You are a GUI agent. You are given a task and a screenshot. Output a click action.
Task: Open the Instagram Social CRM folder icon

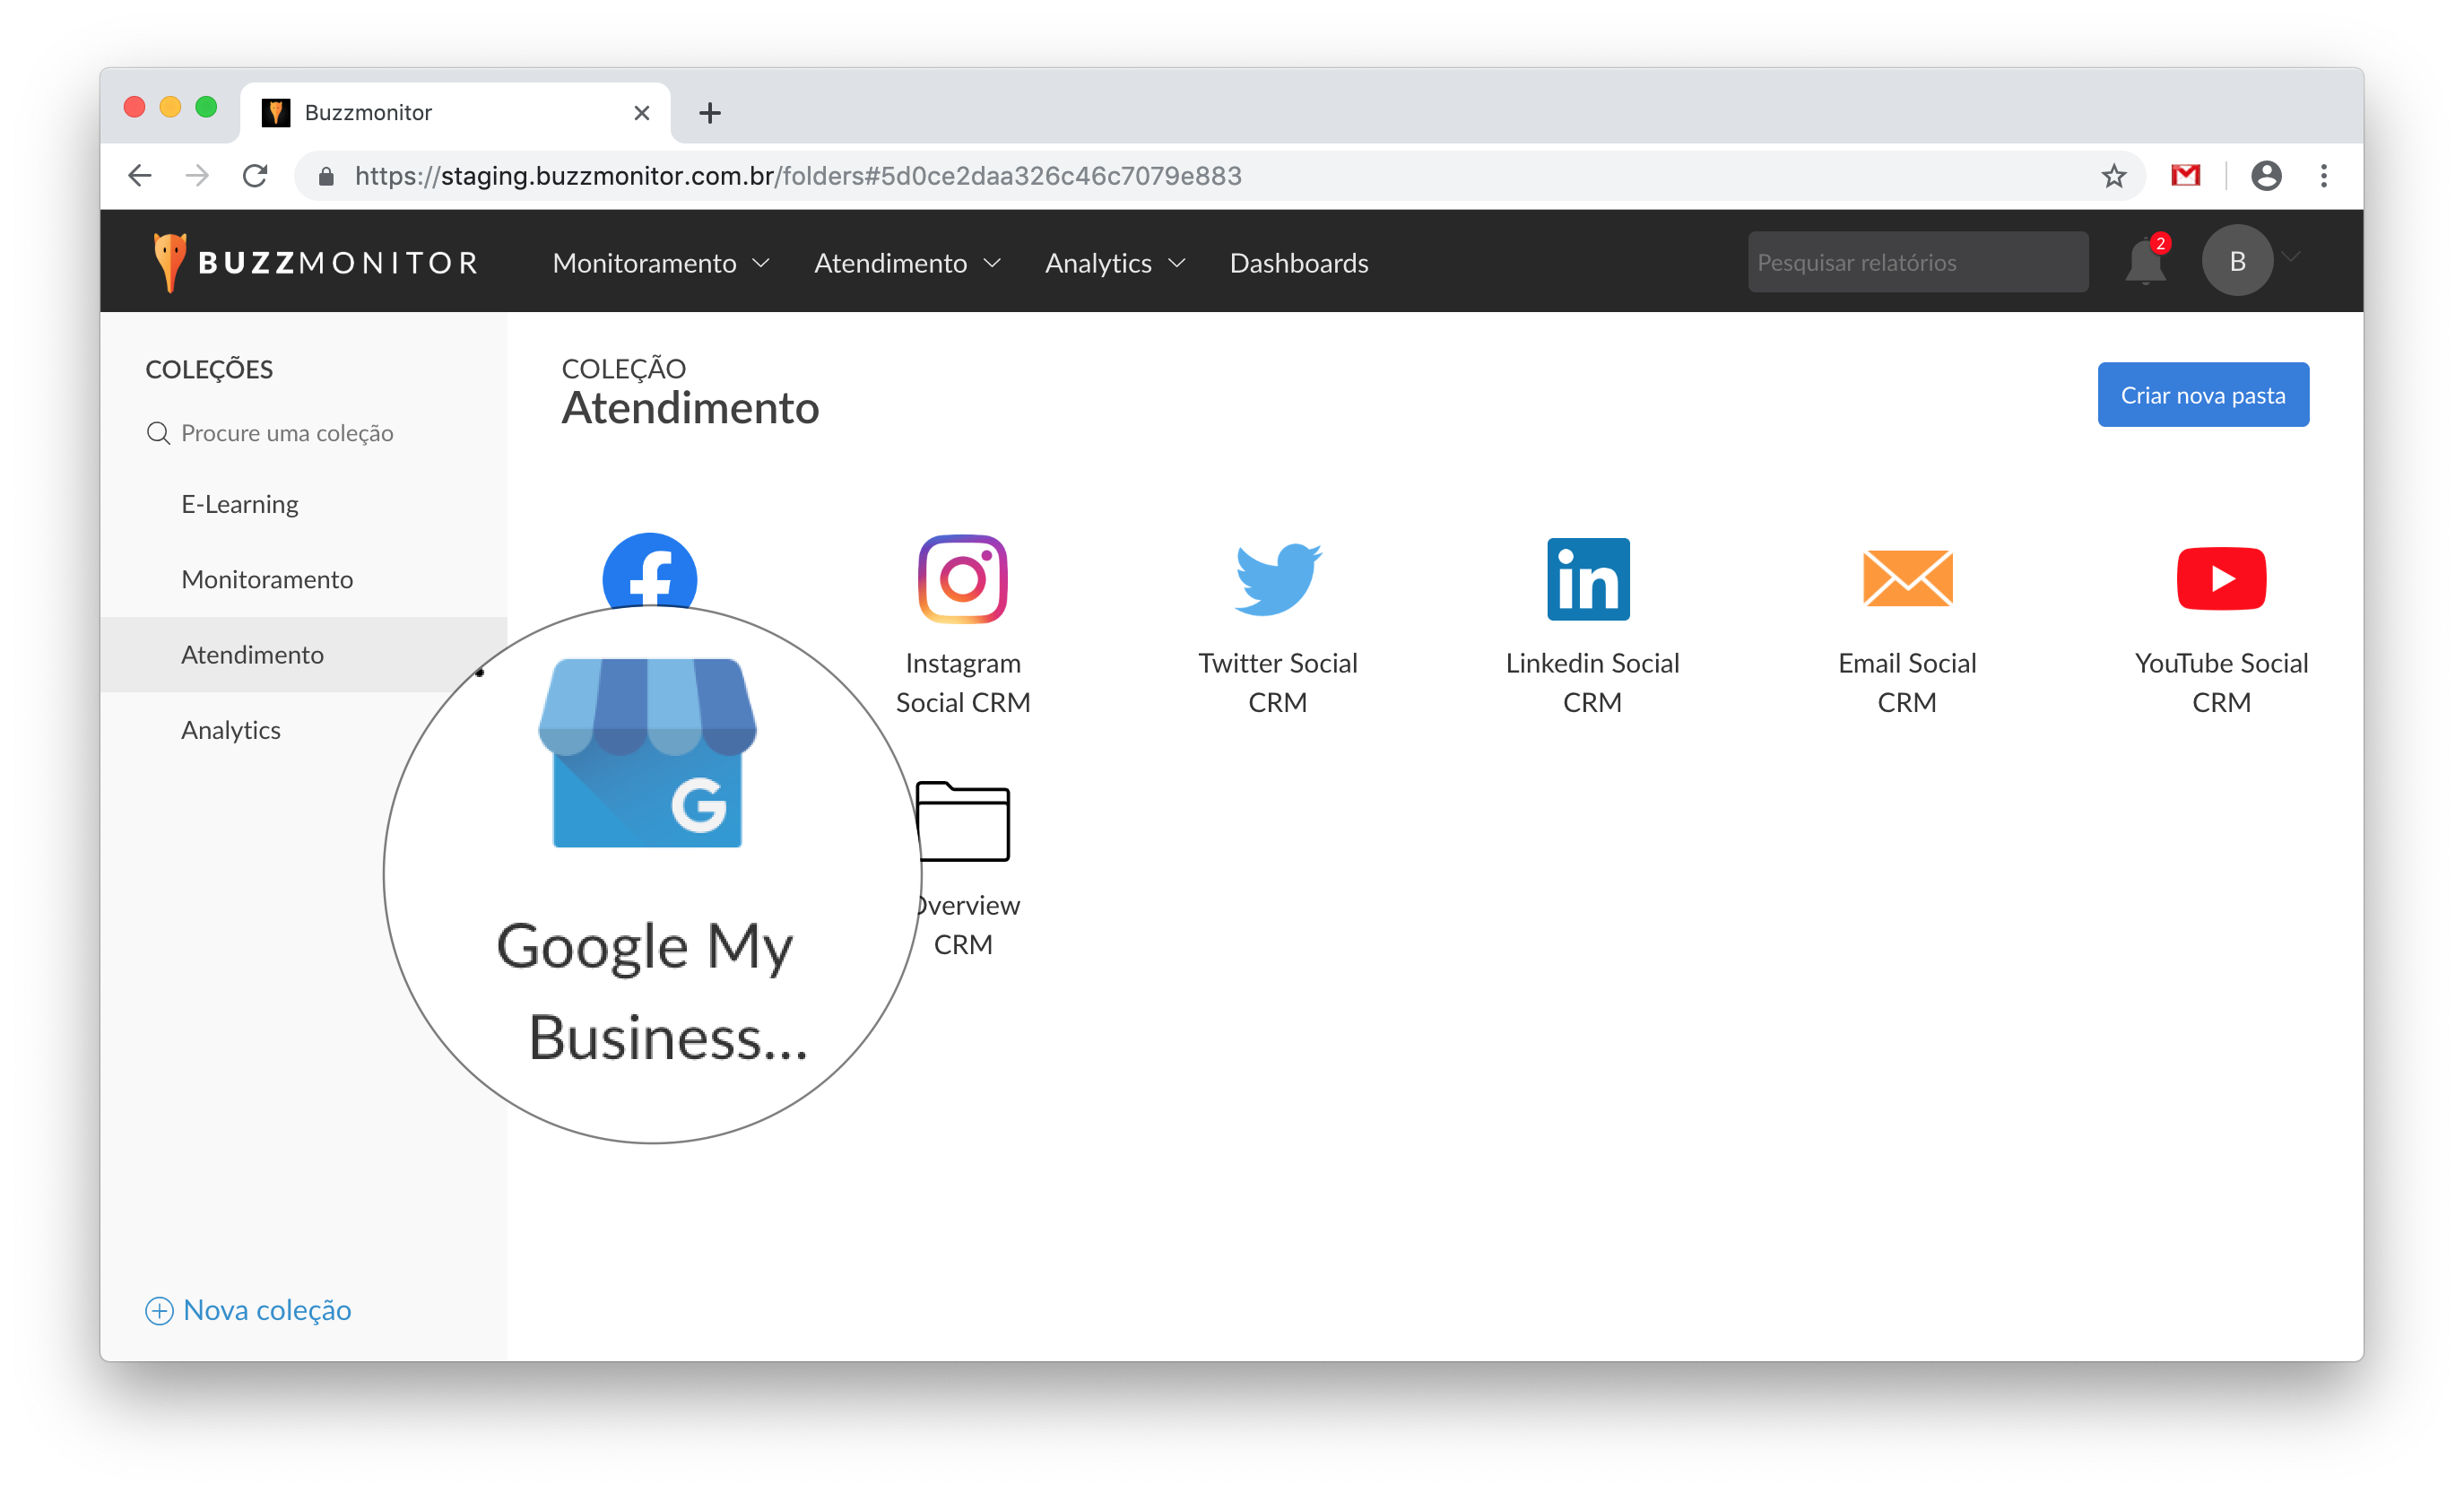tap(962, 578)
